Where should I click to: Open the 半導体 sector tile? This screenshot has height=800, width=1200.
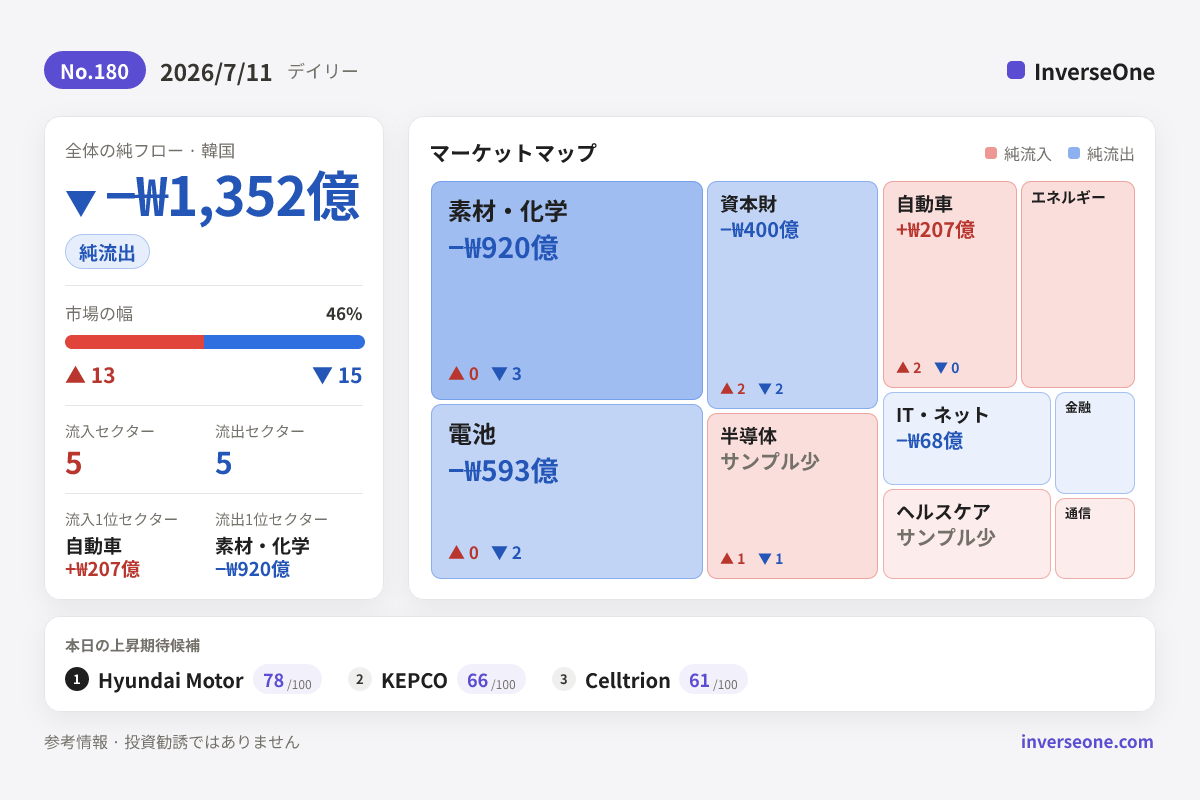pos(792,496)
